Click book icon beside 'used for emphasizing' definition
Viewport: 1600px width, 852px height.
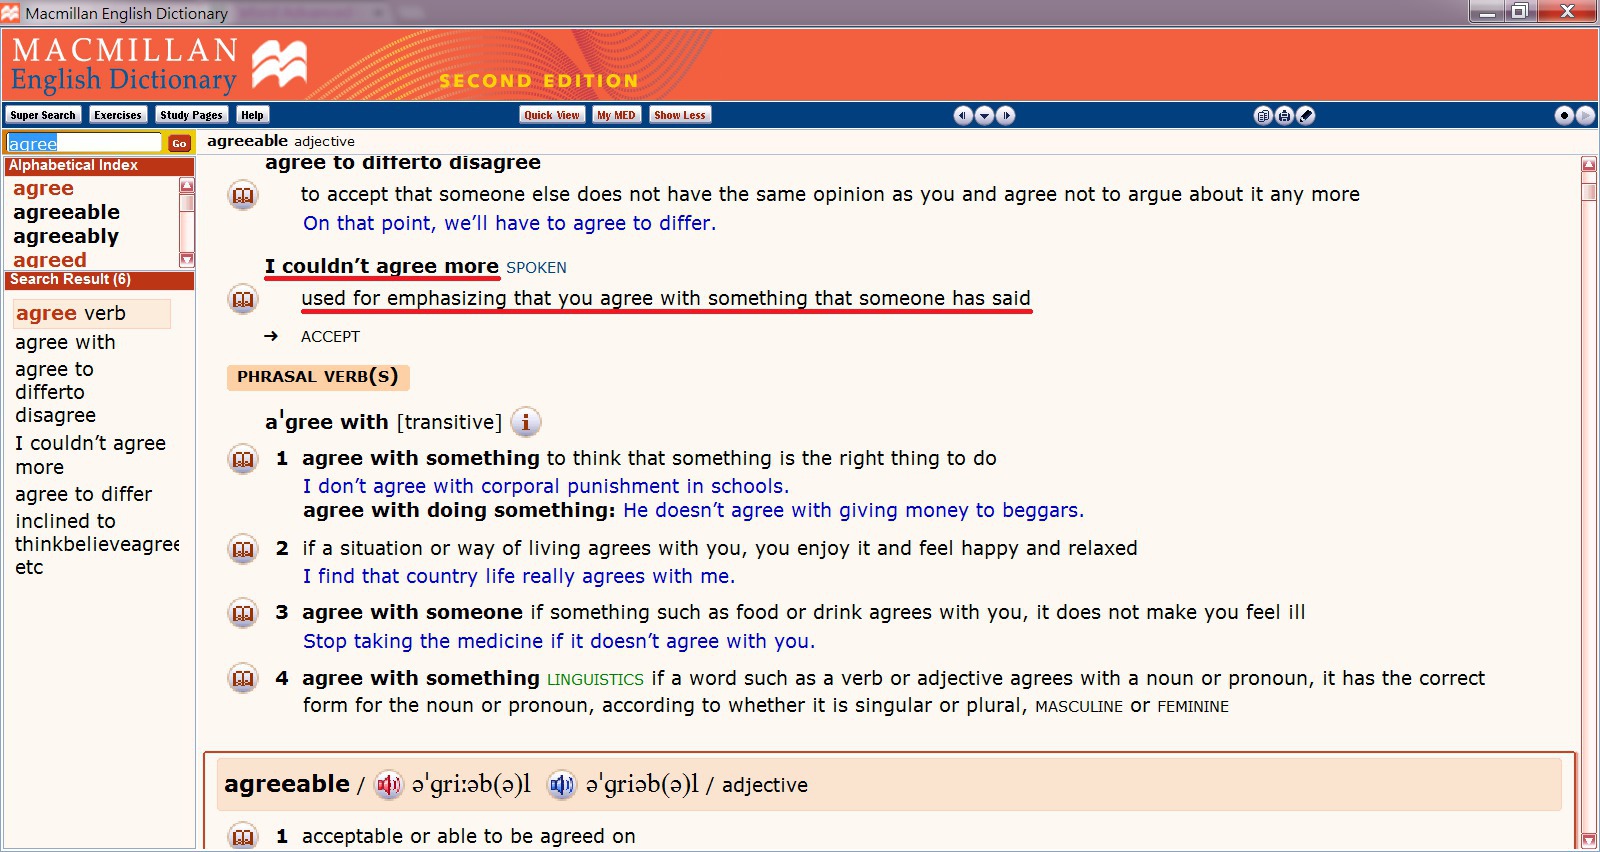tap(243, 299)
